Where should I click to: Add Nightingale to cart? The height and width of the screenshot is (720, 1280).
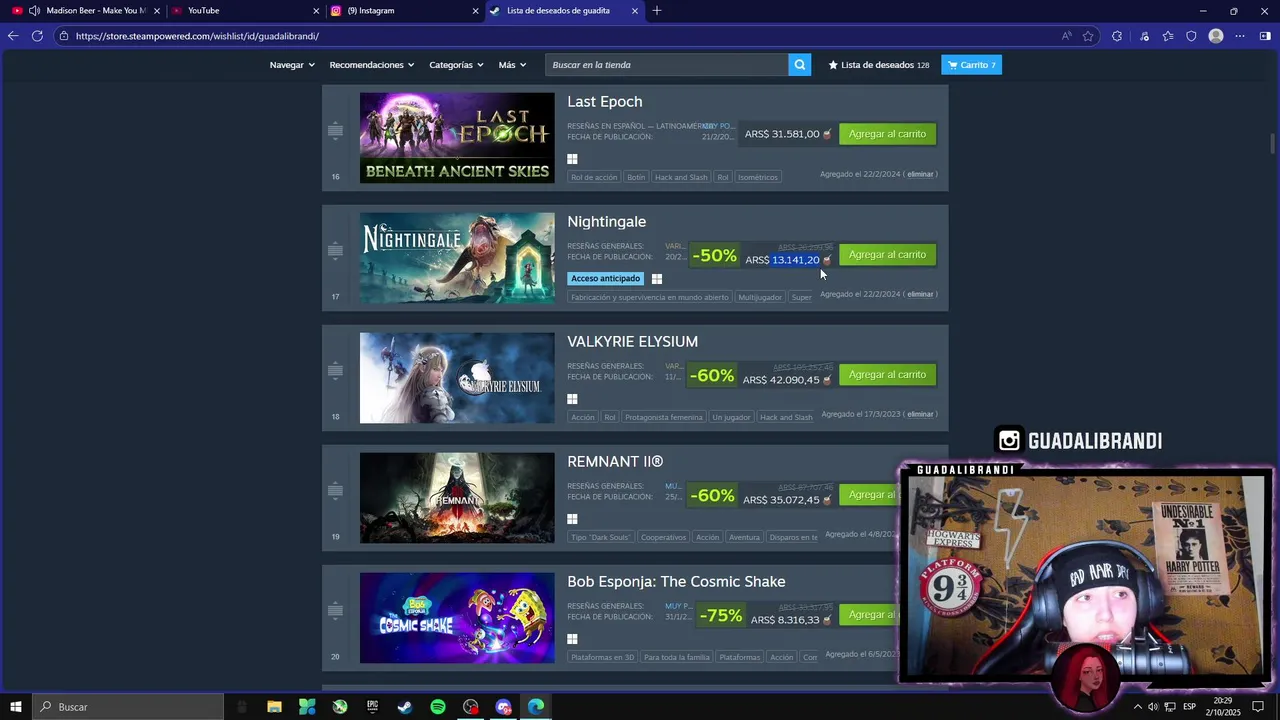click(x=887, y=254)
